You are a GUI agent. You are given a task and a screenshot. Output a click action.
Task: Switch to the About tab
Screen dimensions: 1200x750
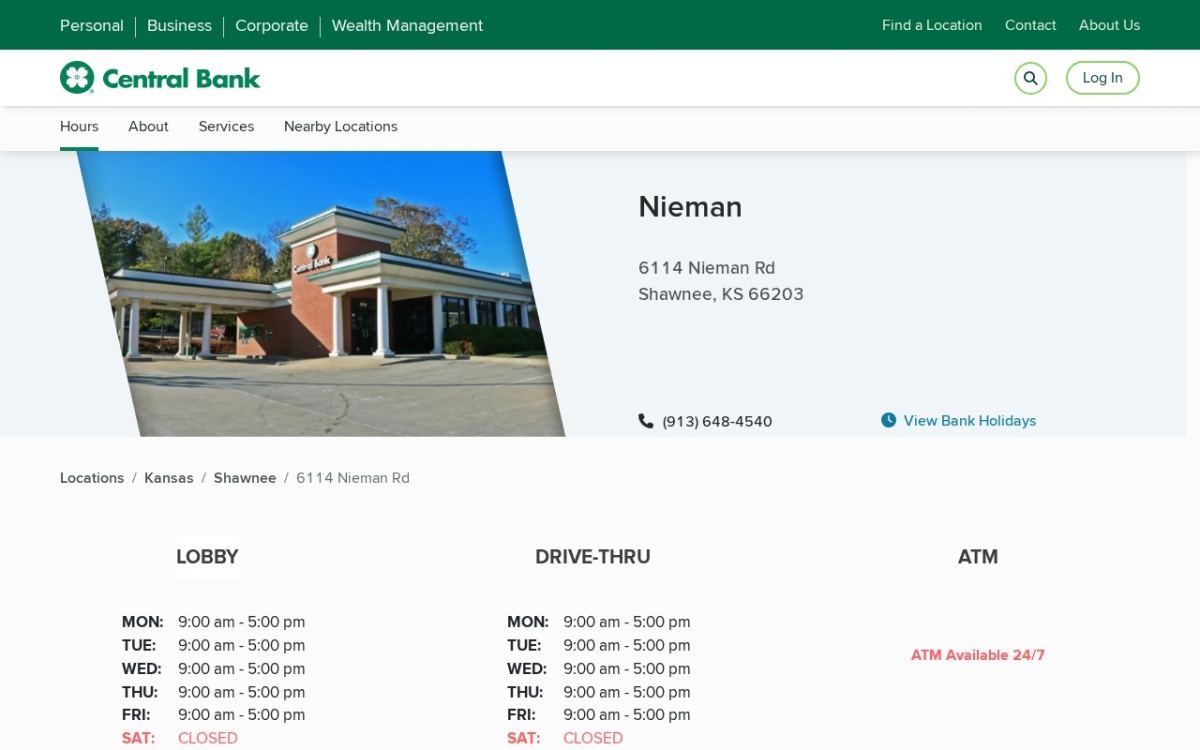point(148,127)
